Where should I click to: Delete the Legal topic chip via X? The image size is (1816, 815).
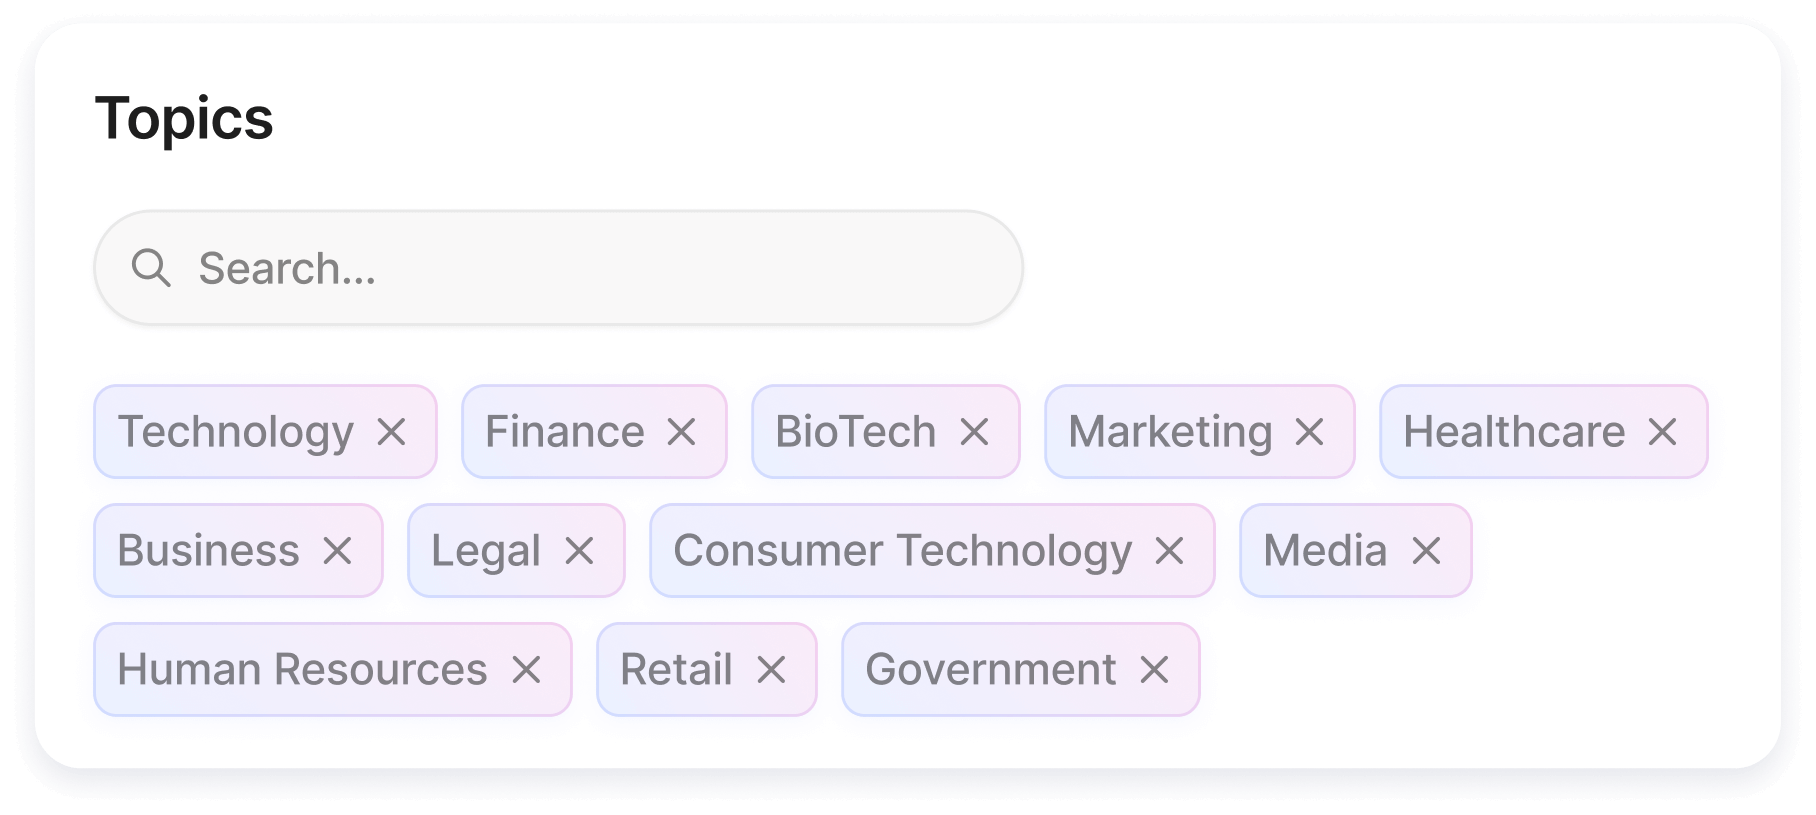(x=580, y=551)
